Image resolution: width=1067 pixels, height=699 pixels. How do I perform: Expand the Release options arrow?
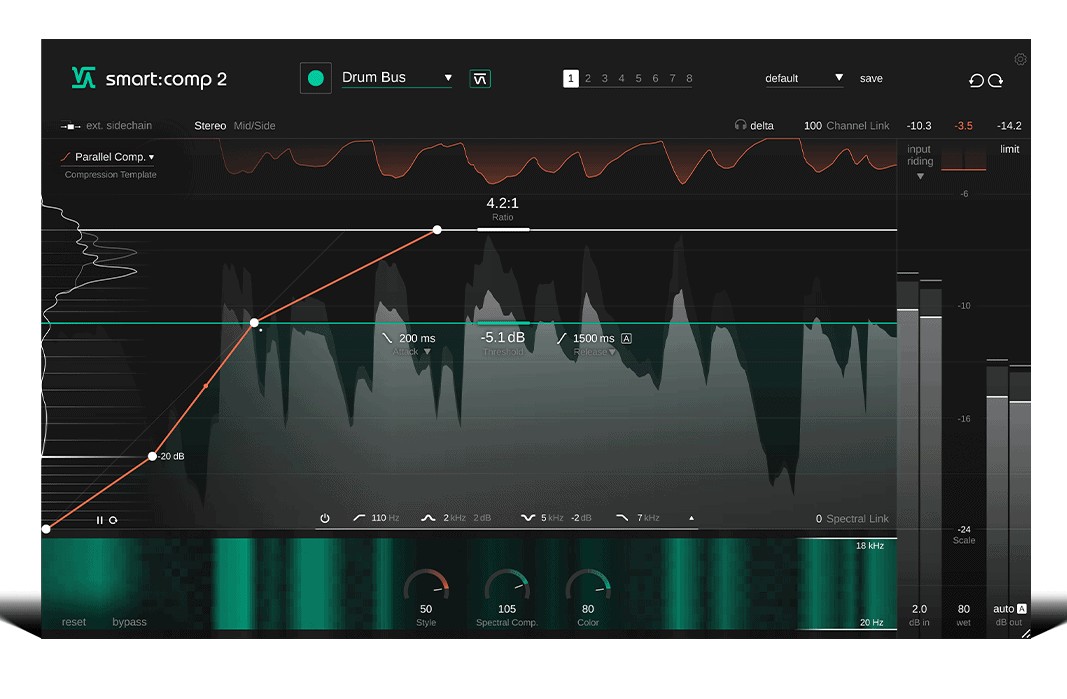point(612,352)
